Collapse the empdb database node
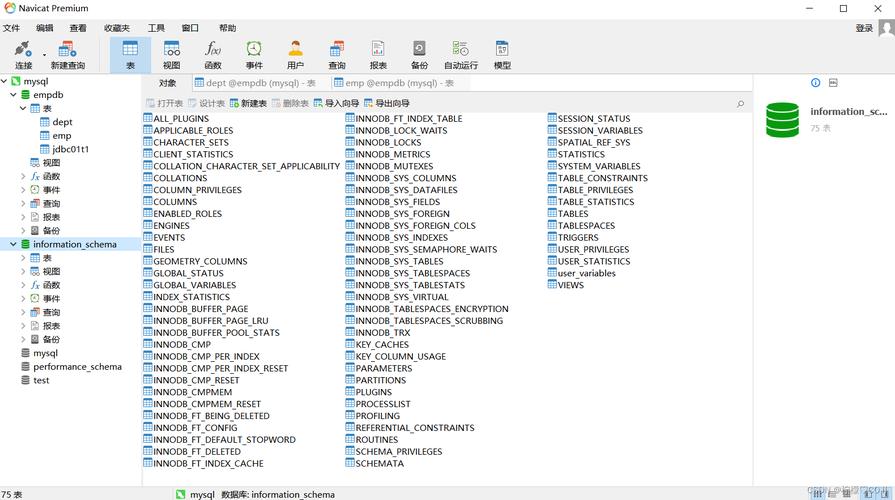 tap(13, 95)
